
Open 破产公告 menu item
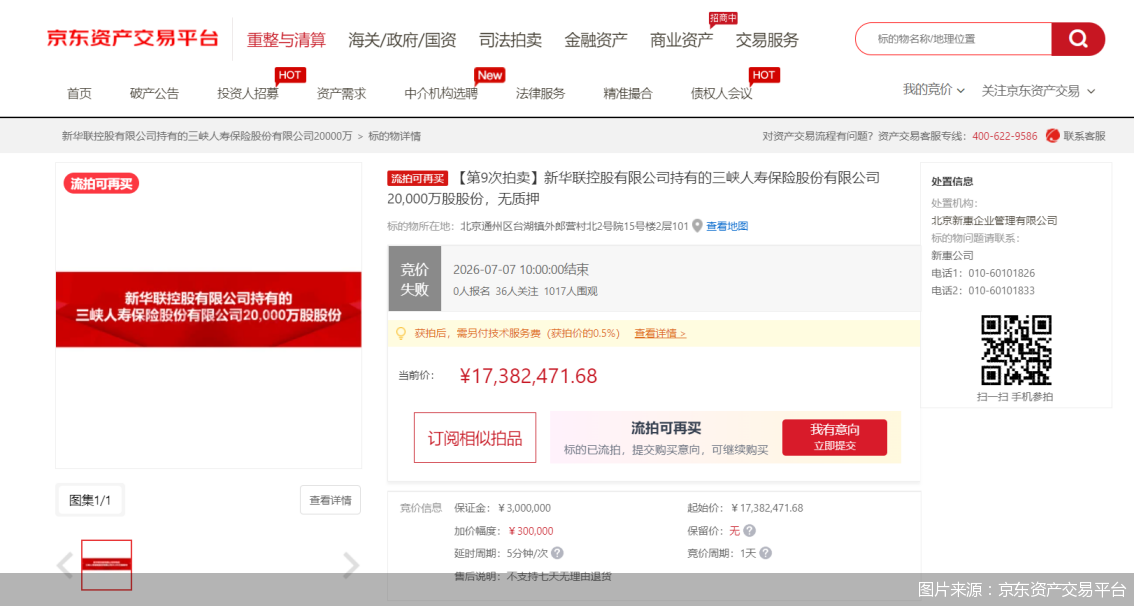click(154, 93)
